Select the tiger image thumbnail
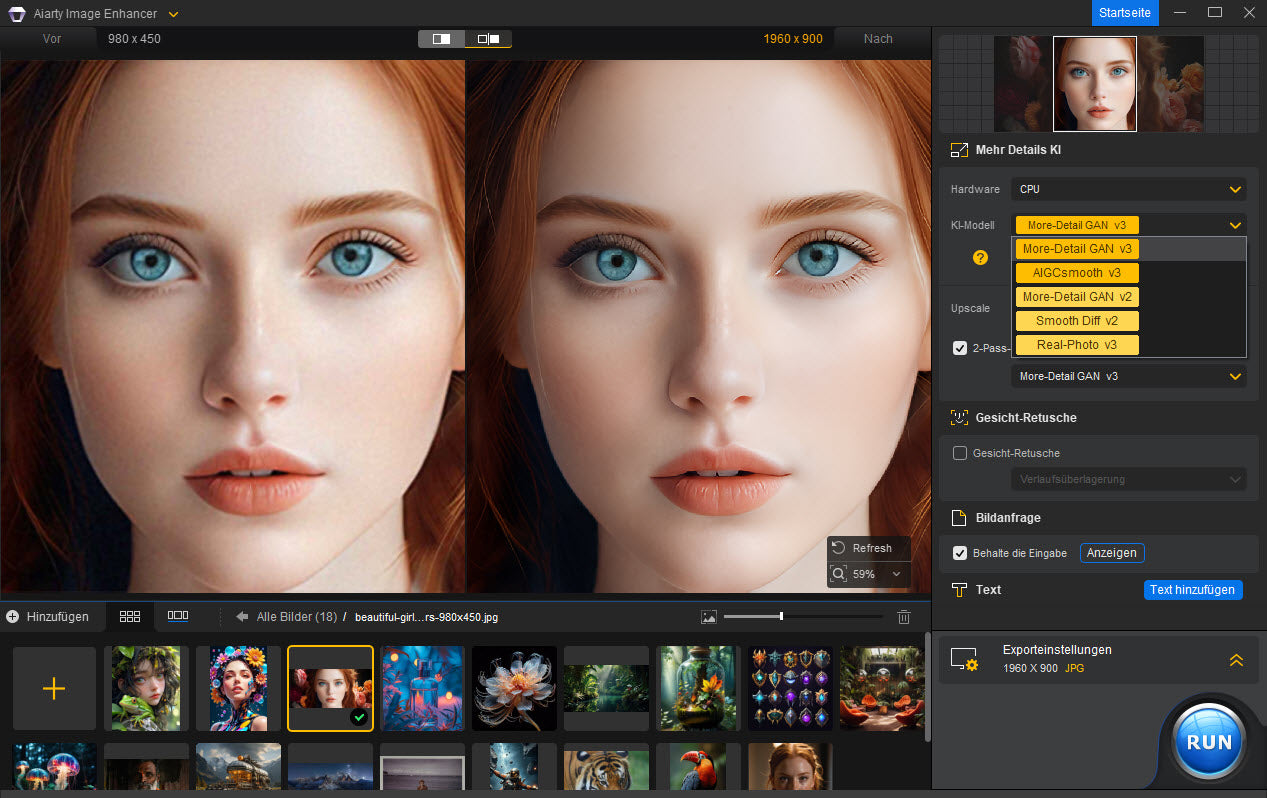This screenshot has width=1267, height=798. [x=605, y=768]
